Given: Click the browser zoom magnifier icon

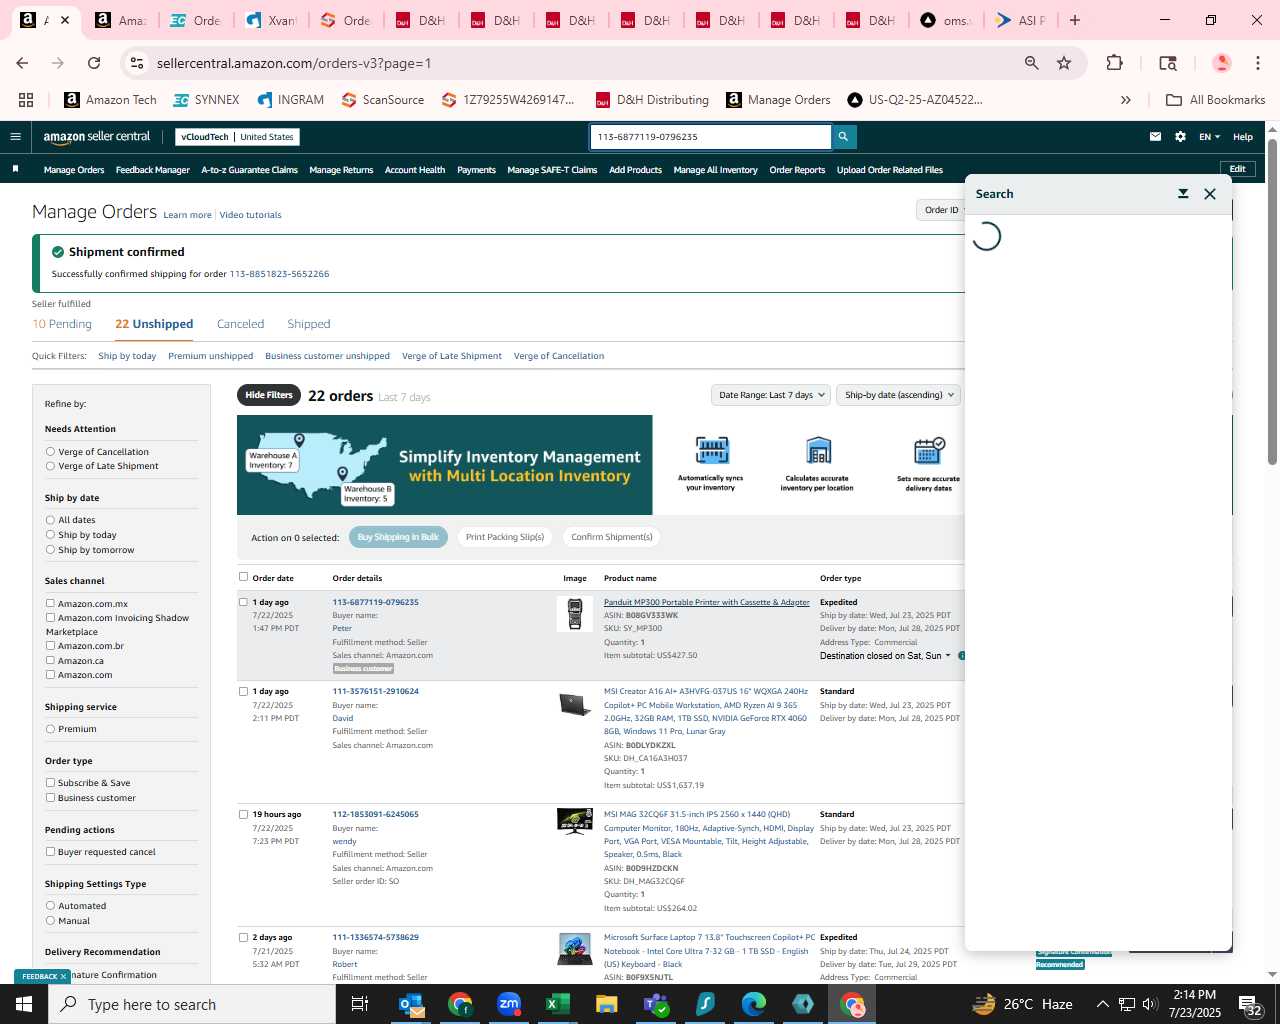Looking at the screenshot, I should point(1031,63).
